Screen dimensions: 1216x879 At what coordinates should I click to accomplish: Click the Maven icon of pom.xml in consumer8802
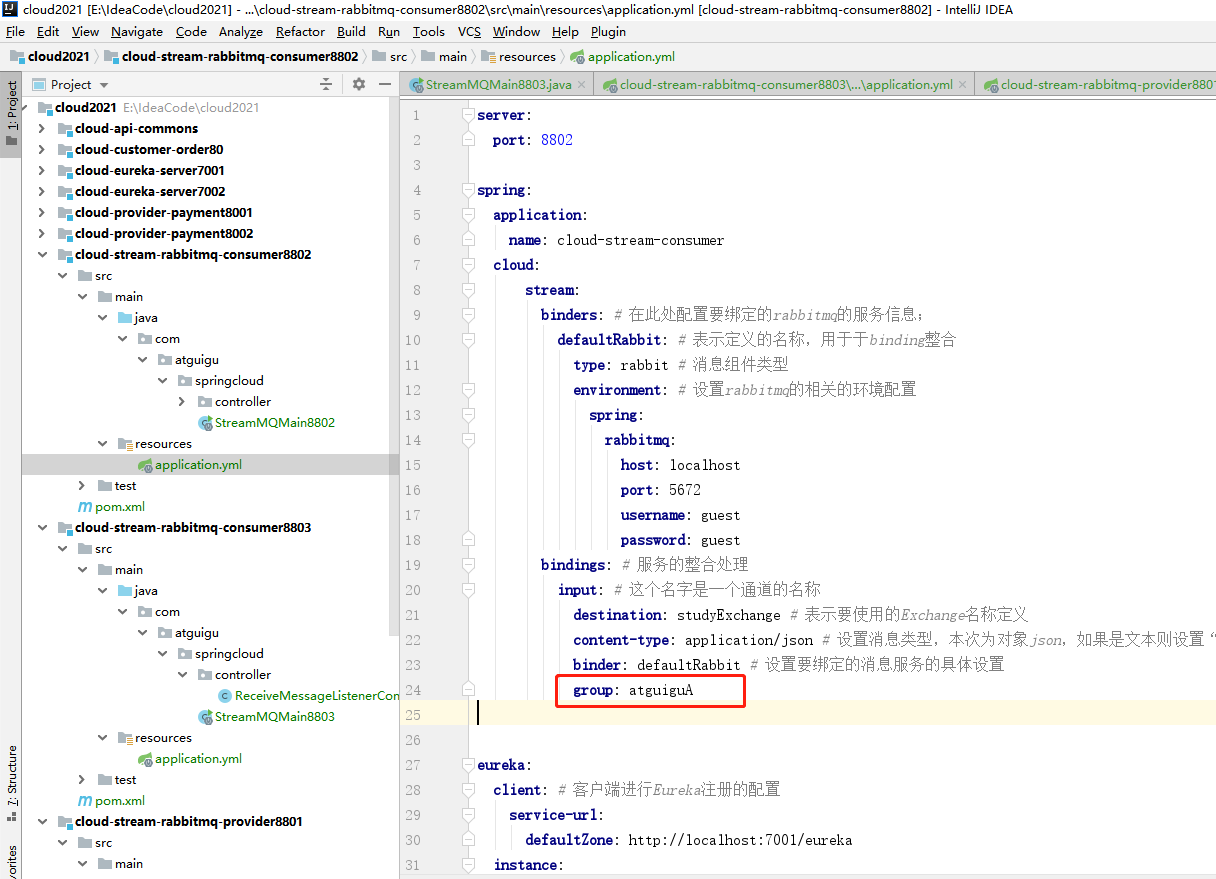tap(86, 507)
